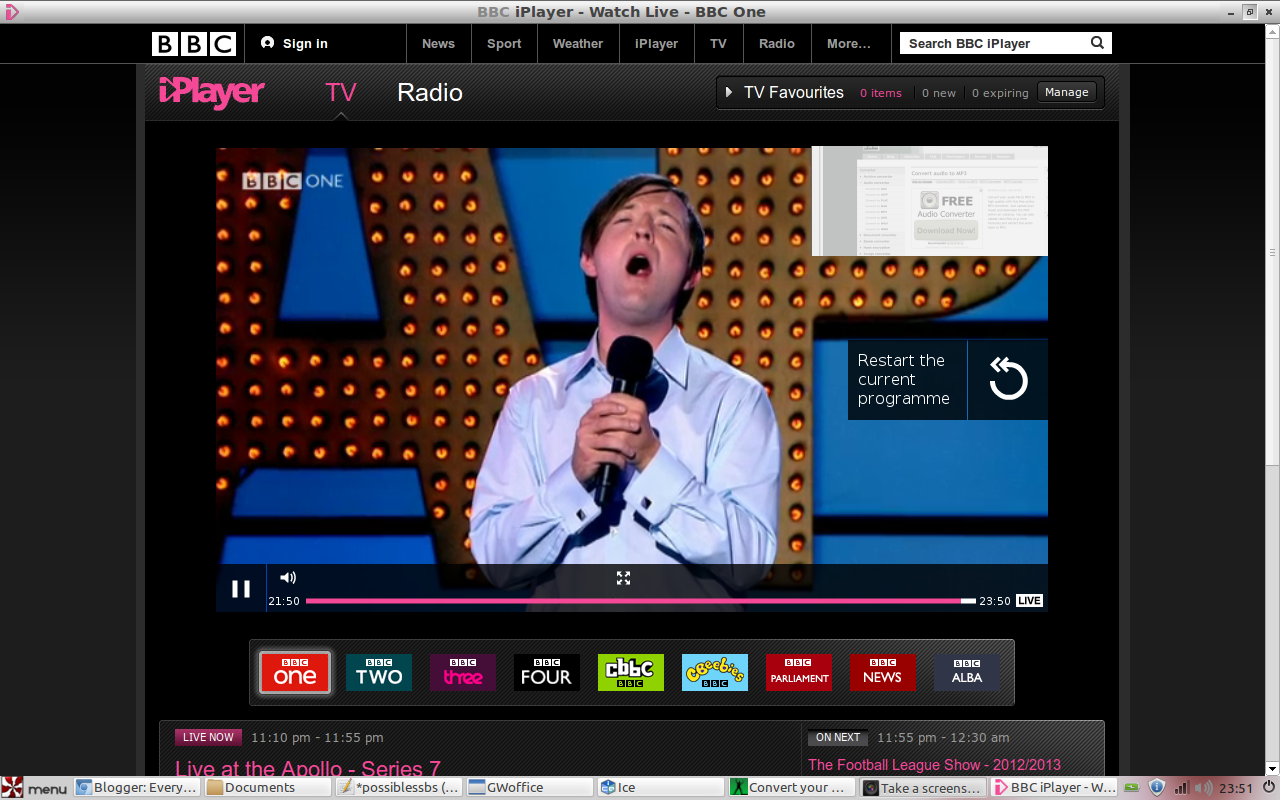The height and width of the screenshot is (800, 1280).
Task: Switch to Documents taskbar window
Action: coord(267,788)
